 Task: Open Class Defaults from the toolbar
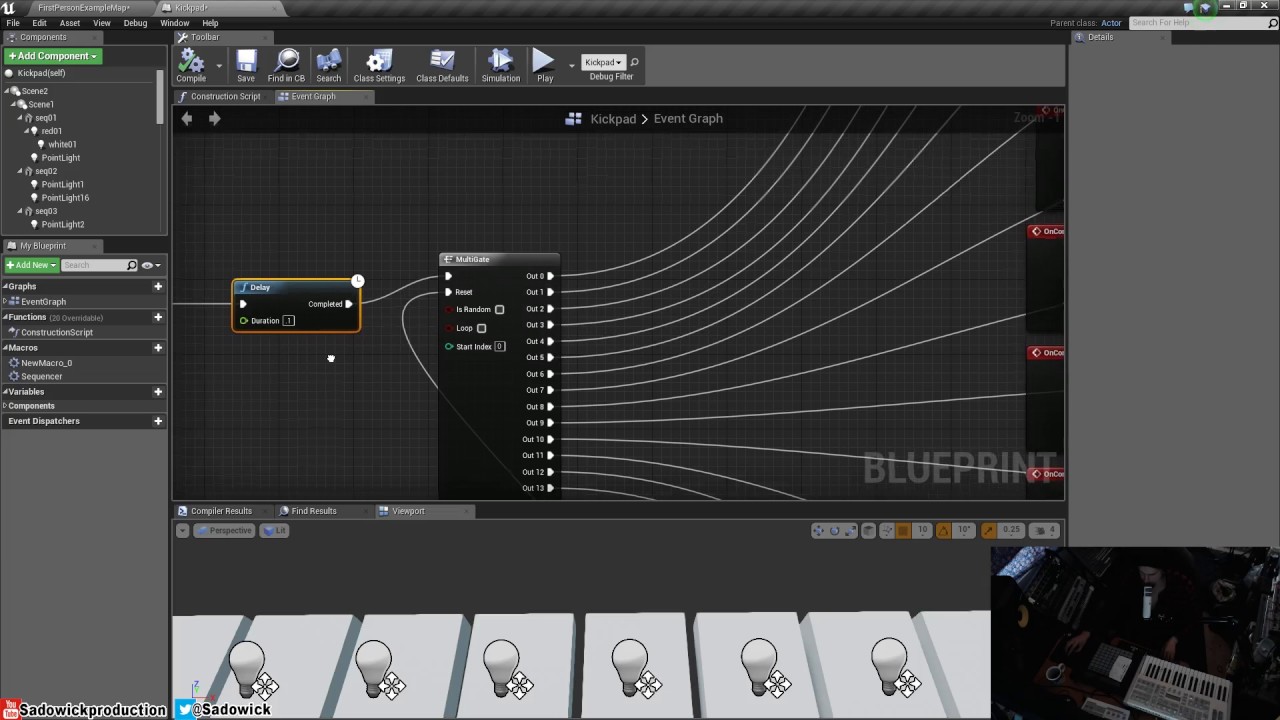pyautogui.click(x=442, y=63)
